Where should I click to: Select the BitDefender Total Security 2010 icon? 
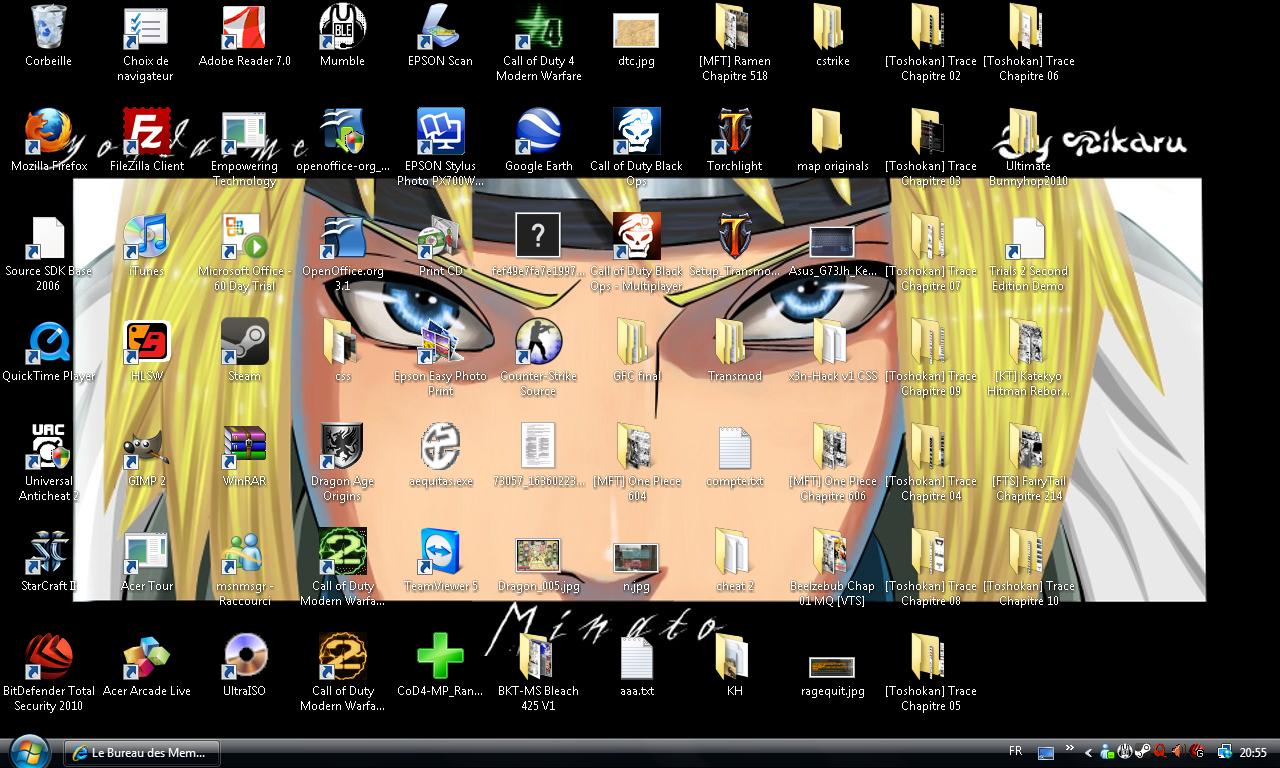[48, 657]
